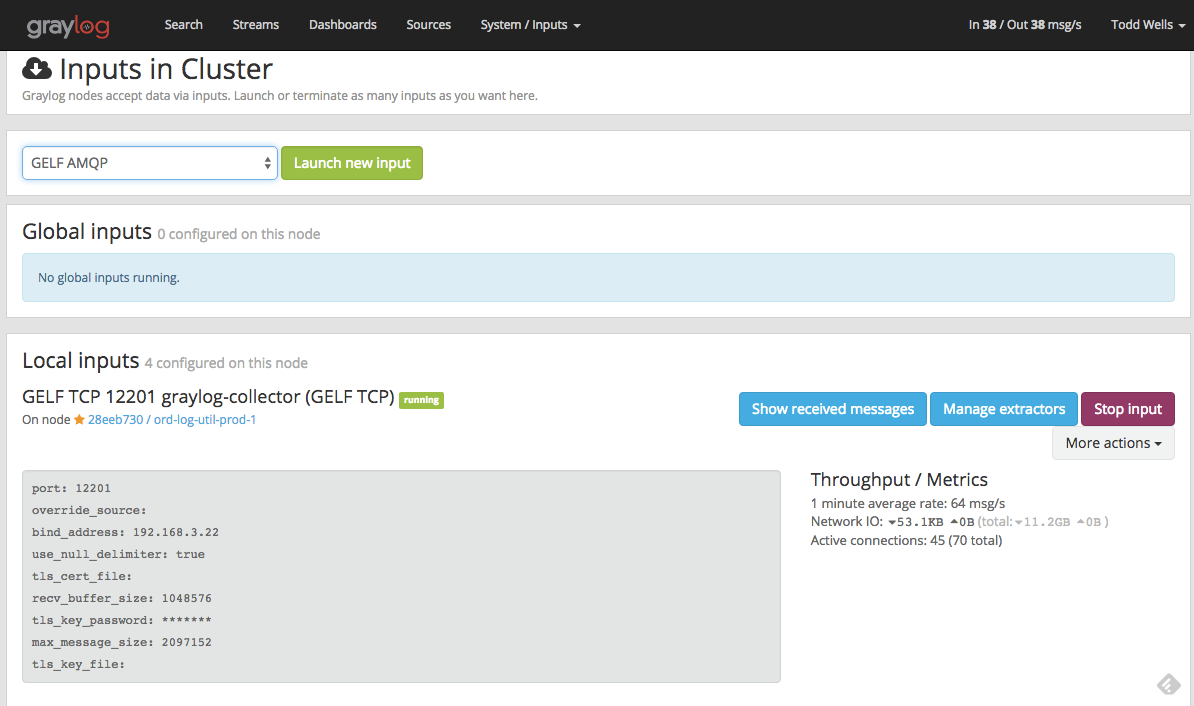Click 'Active connections: 45 (70 total)'
This screenshot has height=706, width=1194.
[x=906, y=541]
